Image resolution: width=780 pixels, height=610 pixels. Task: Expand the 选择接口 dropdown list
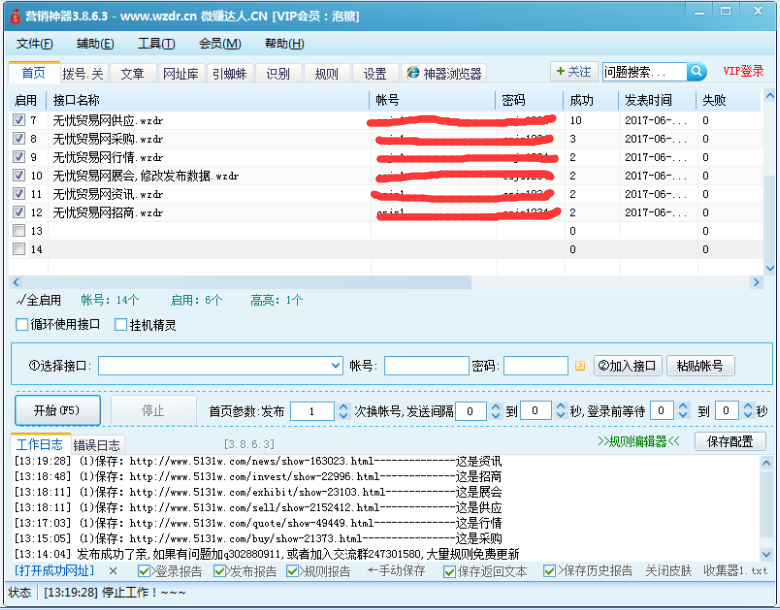click(335, 366)
